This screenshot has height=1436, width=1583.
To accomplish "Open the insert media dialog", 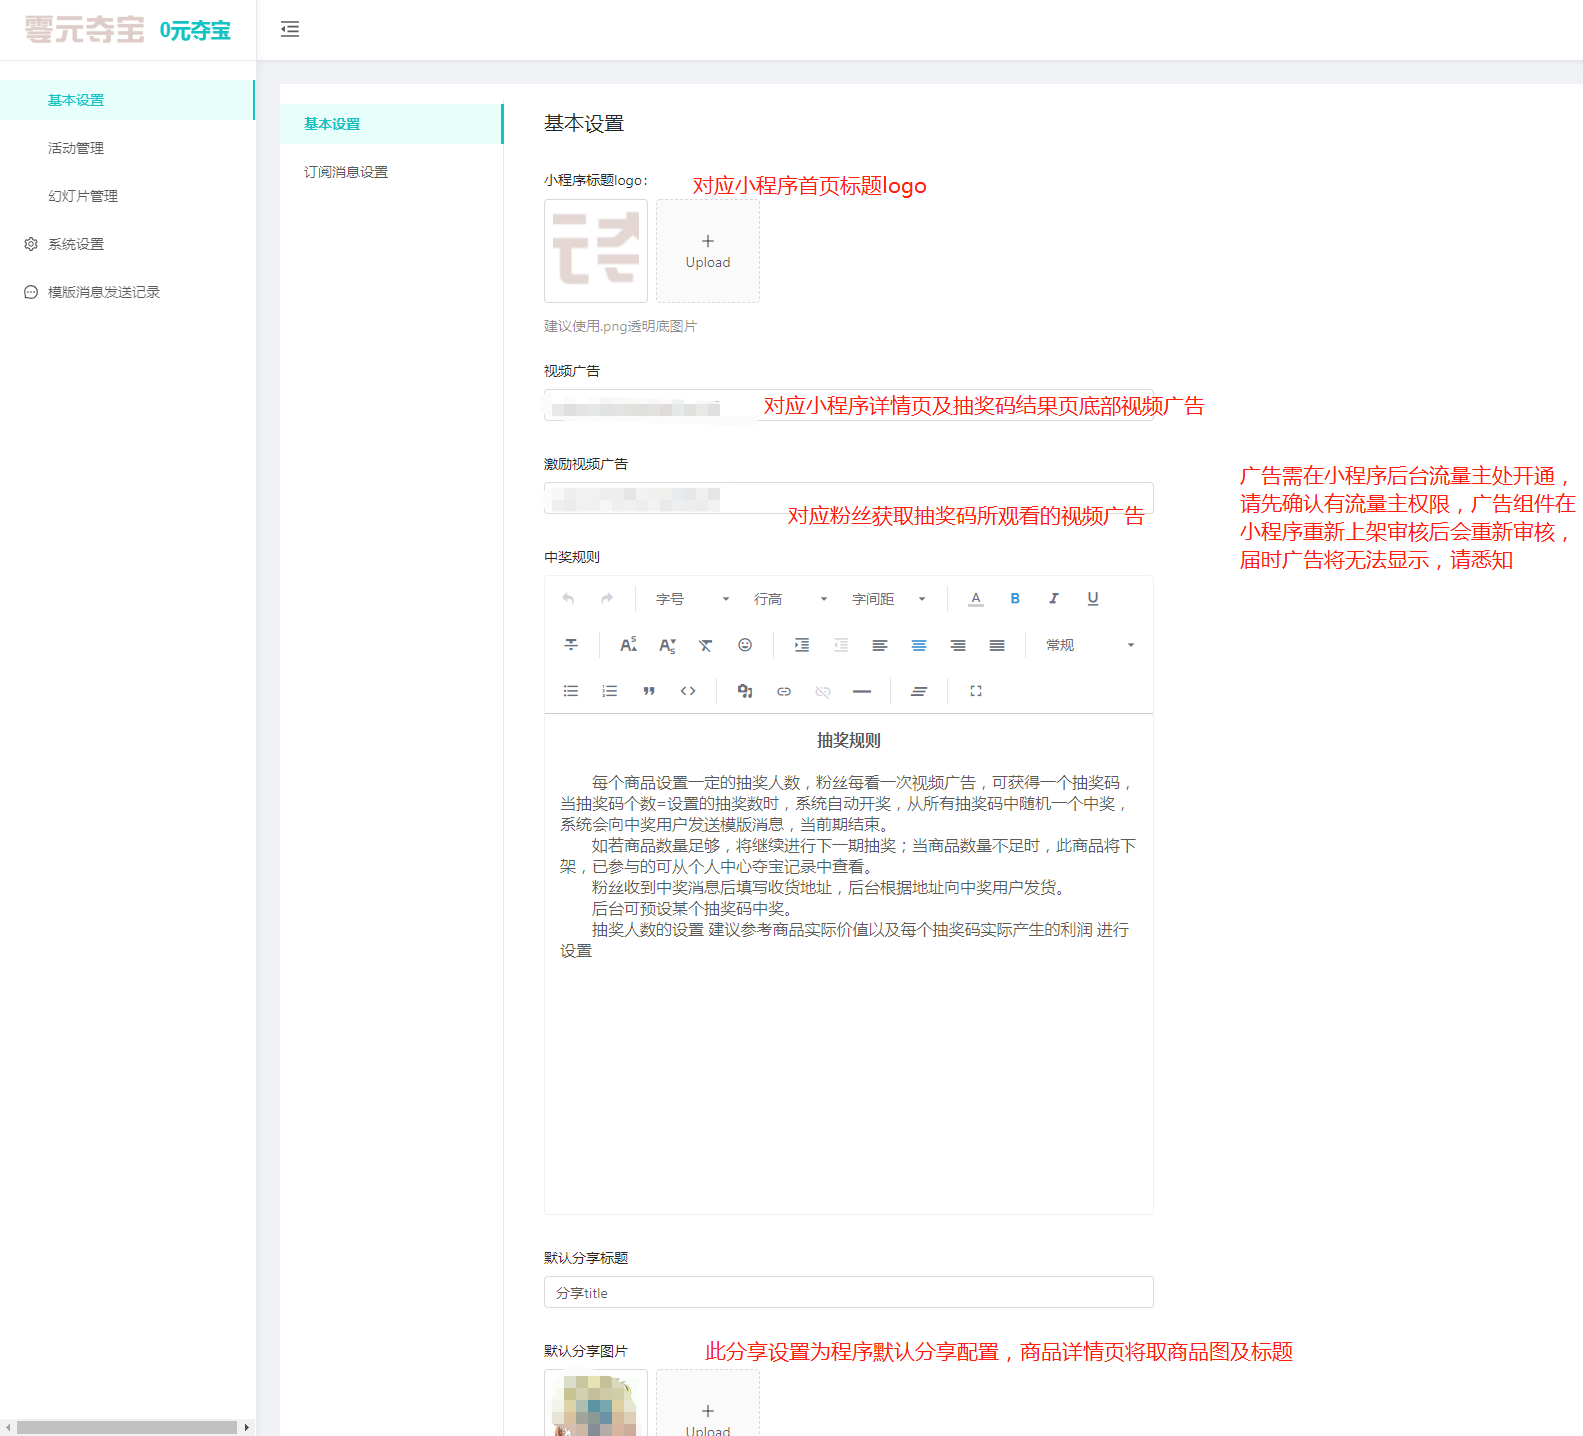I will click(745, 691).
